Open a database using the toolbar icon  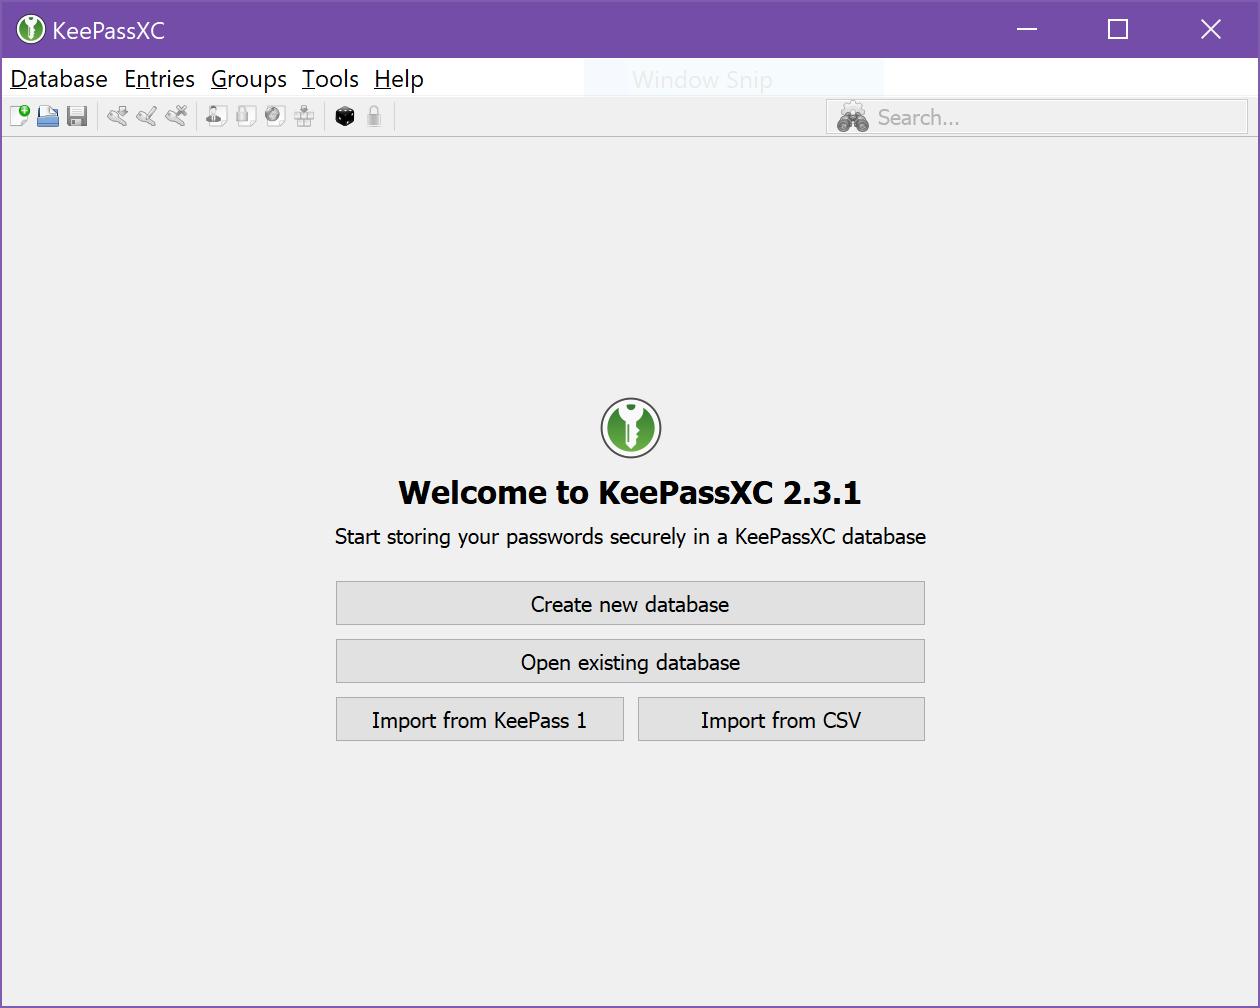48,116
